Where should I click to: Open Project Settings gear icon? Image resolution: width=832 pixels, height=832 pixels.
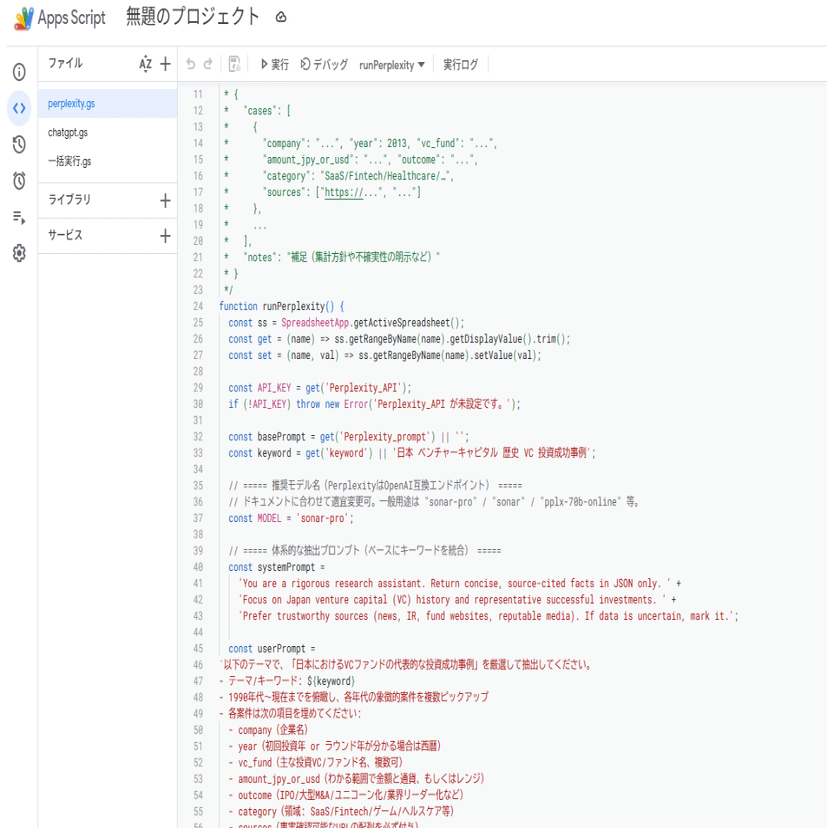(19, 253)
